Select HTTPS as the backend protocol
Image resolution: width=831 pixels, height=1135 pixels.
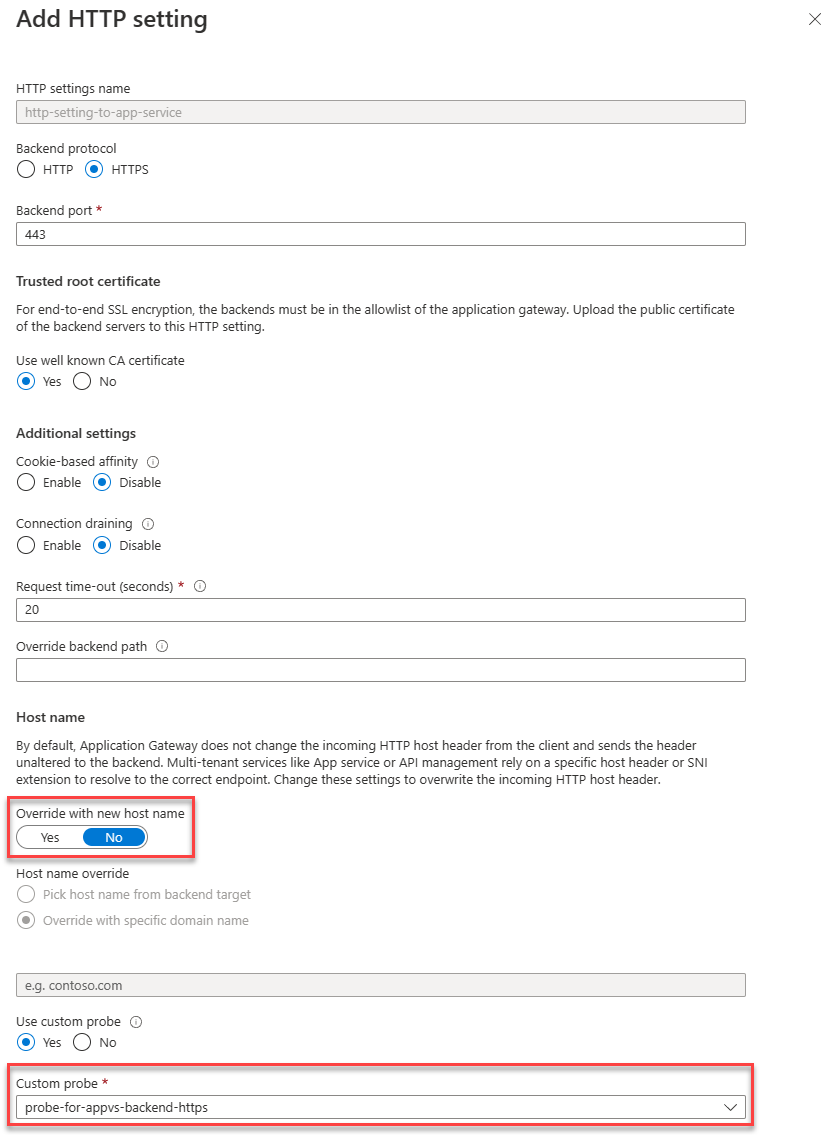[x=95, y=169]
